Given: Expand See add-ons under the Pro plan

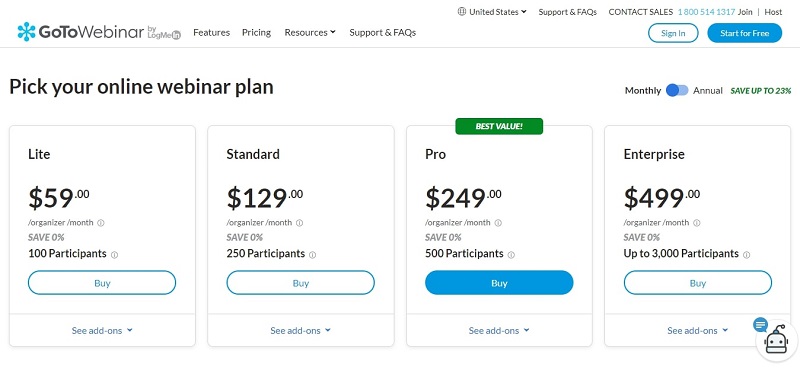Looking at the screenshot, I should (499, 330).
